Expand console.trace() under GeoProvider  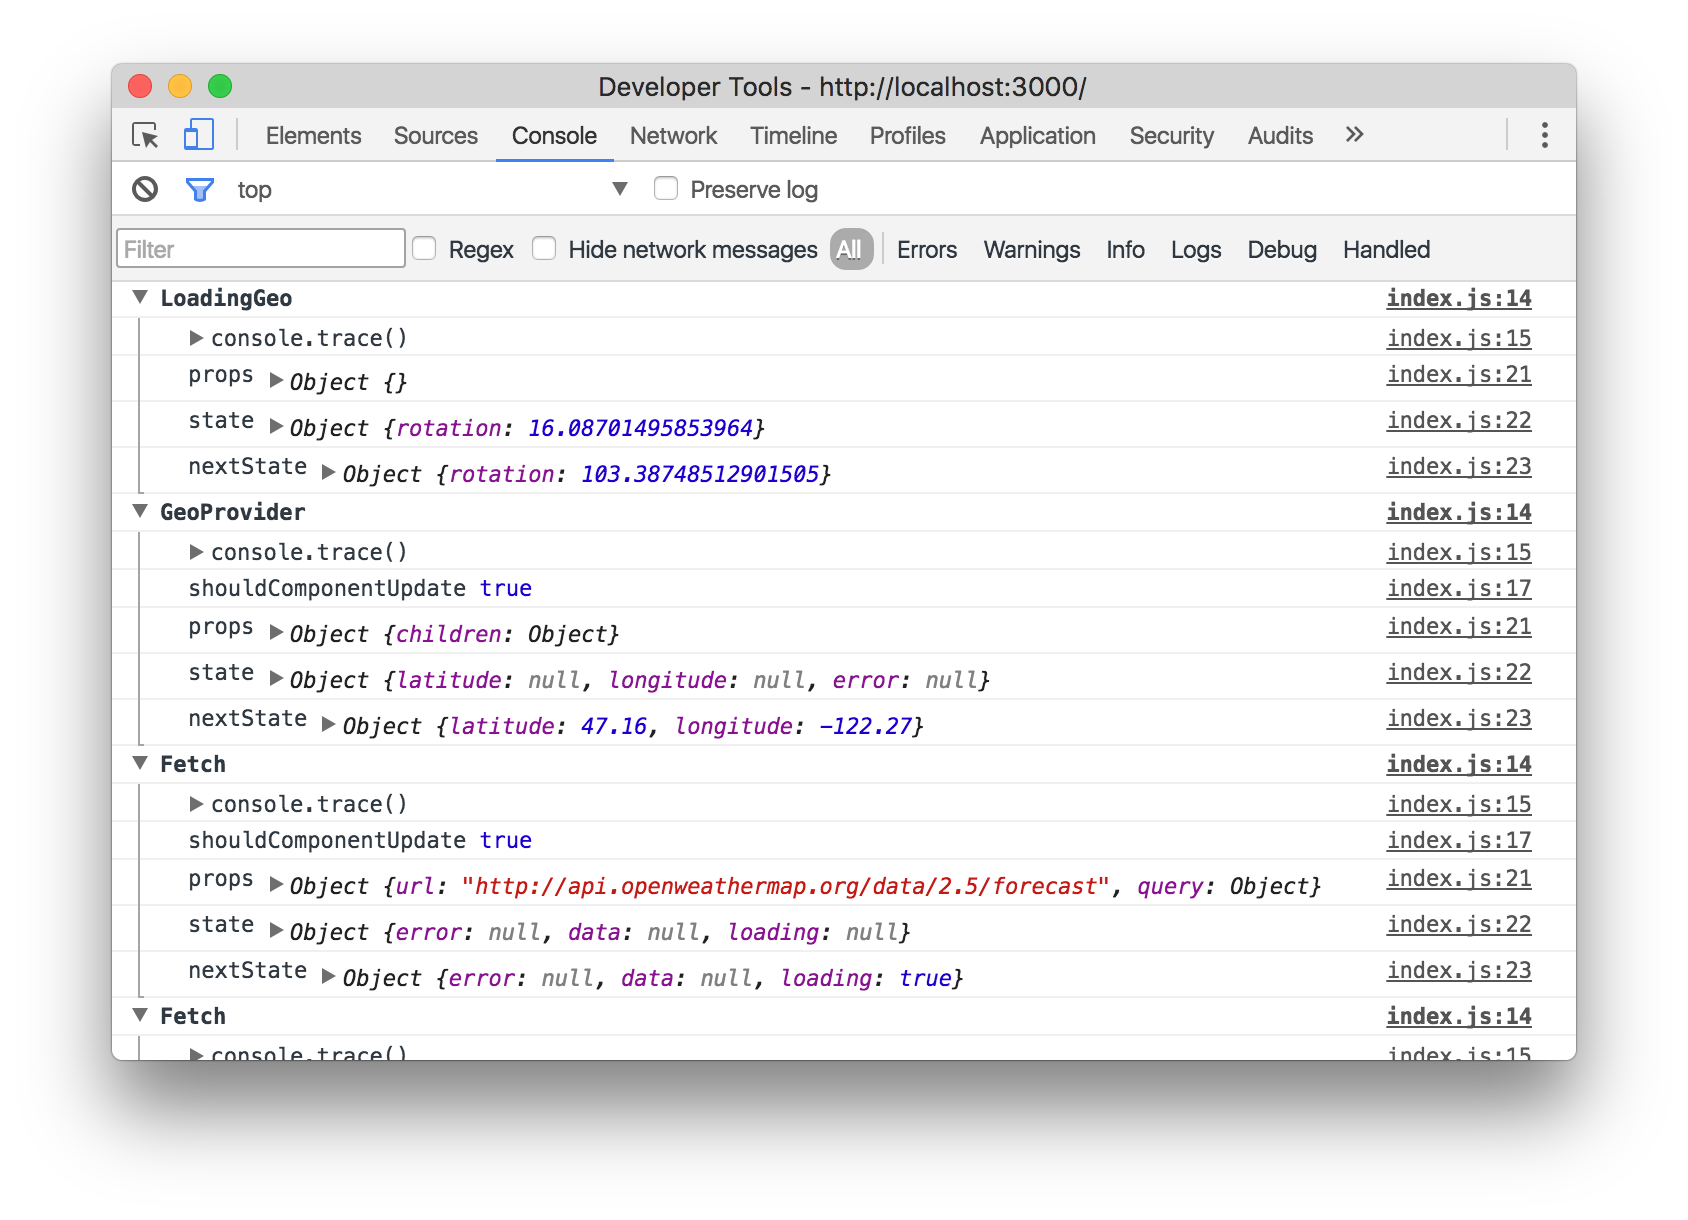point(196,552)
